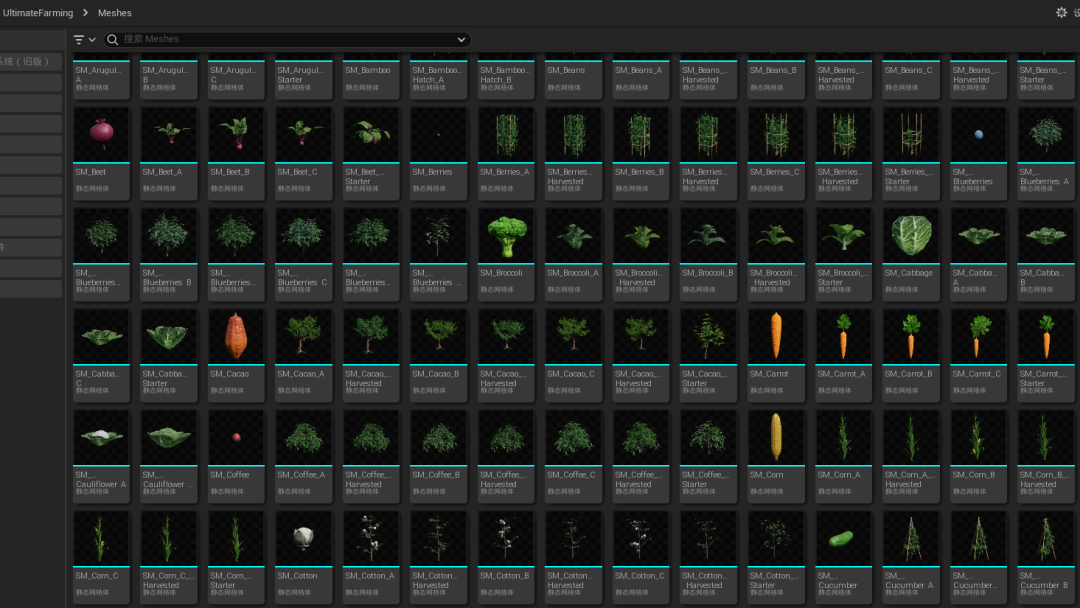Select the SM_Berries_Starter asset
This screenshot has height=608, width=1080.
coord(911,153)
